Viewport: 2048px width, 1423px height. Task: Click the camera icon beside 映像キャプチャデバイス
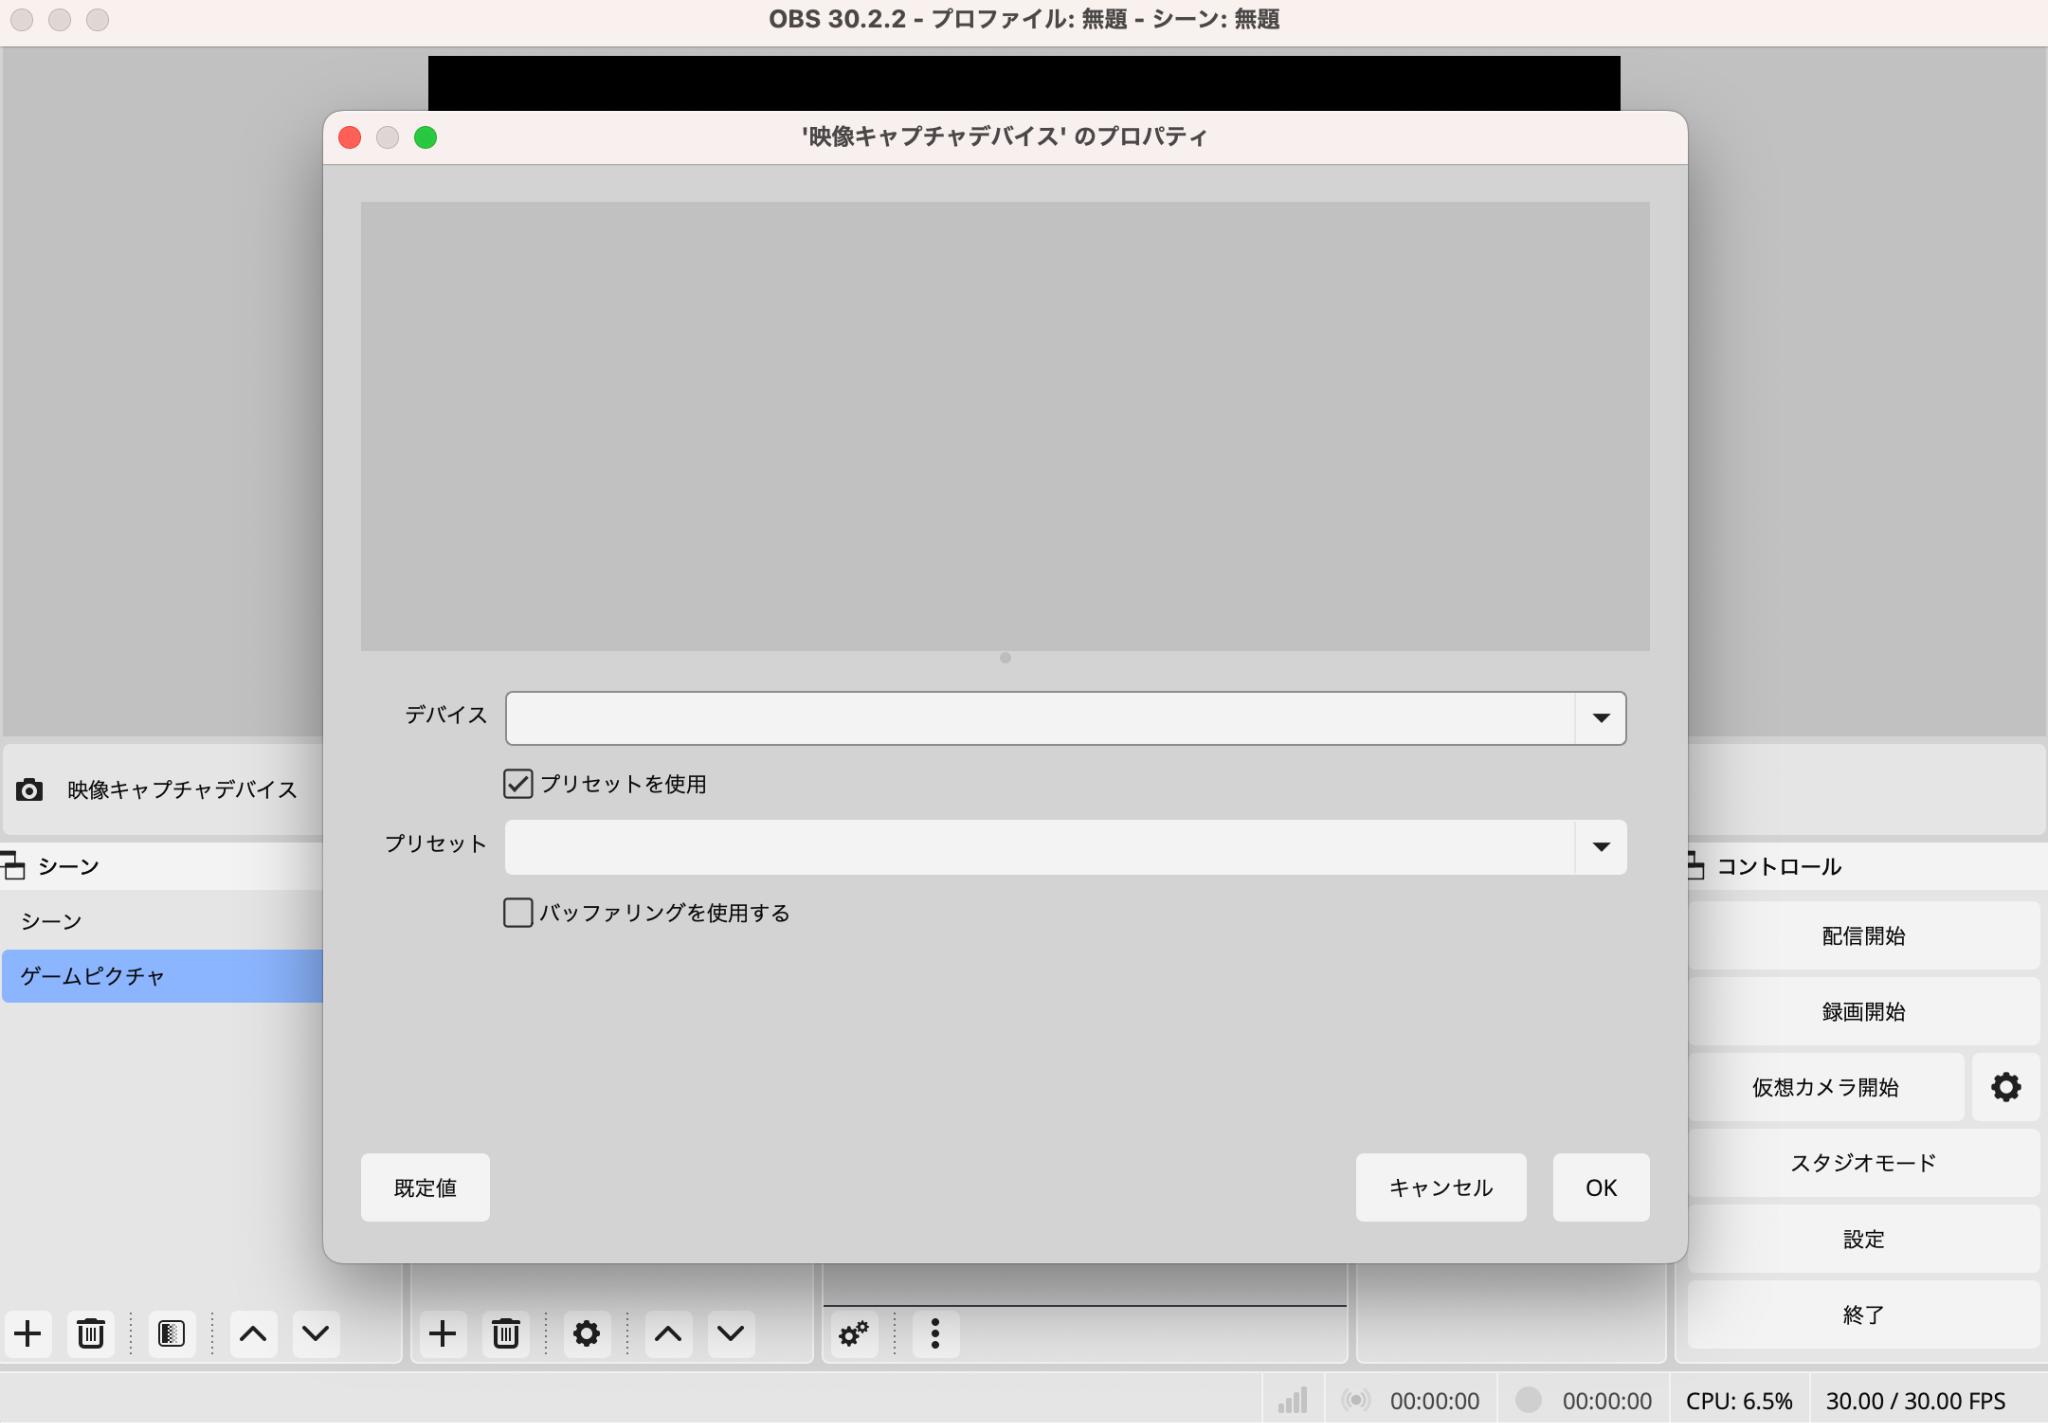[x=29, y=790]
